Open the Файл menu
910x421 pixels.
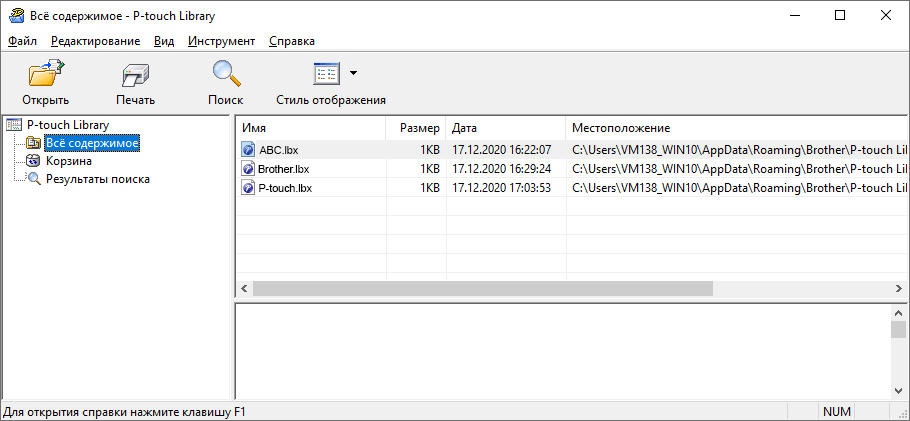[22, 41]
